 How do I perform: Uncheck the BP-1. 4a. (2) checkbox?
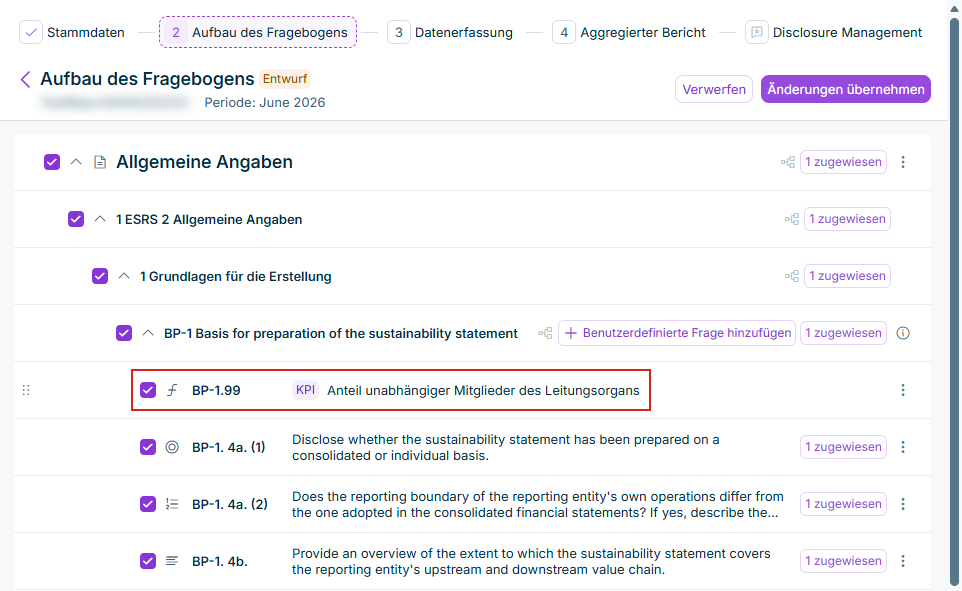click(148, 504)
